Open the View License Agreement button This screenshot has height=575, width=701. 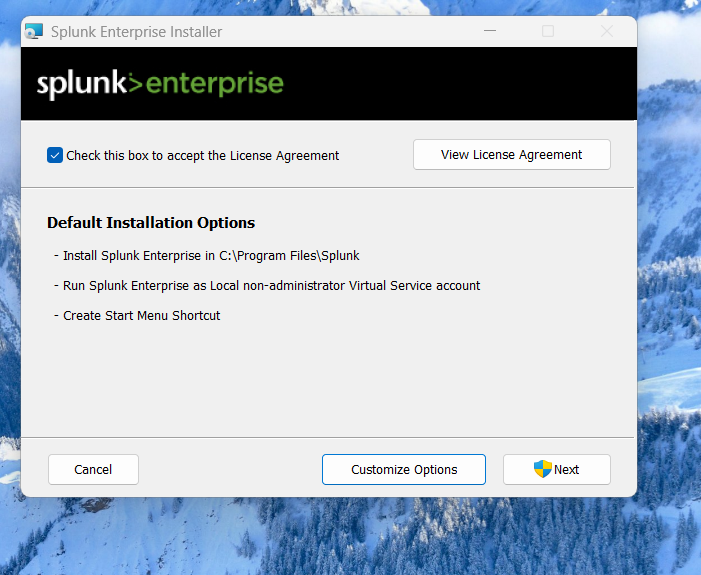click(x=511, y=155)
